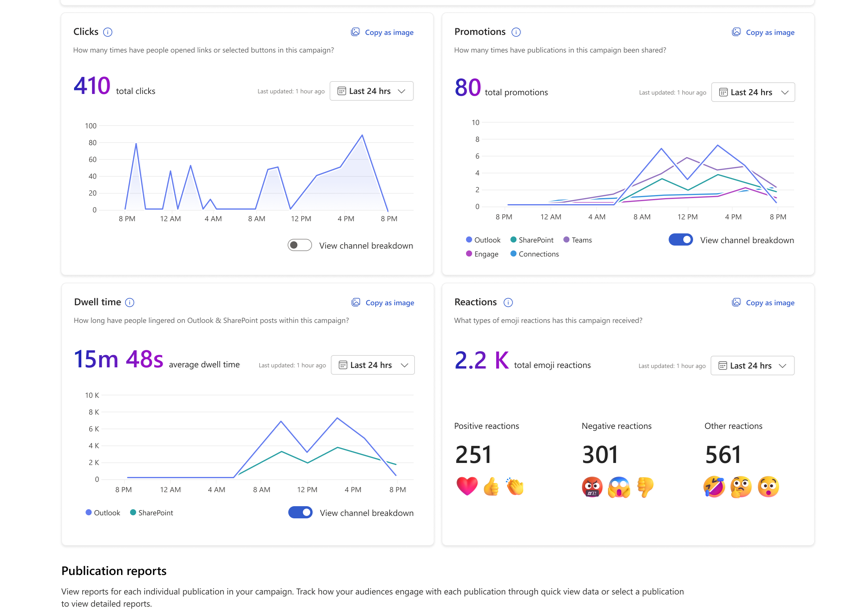
Task: Open the Dwell time Last 24 hrs dropdown
Action: click(x=373, y=365)
